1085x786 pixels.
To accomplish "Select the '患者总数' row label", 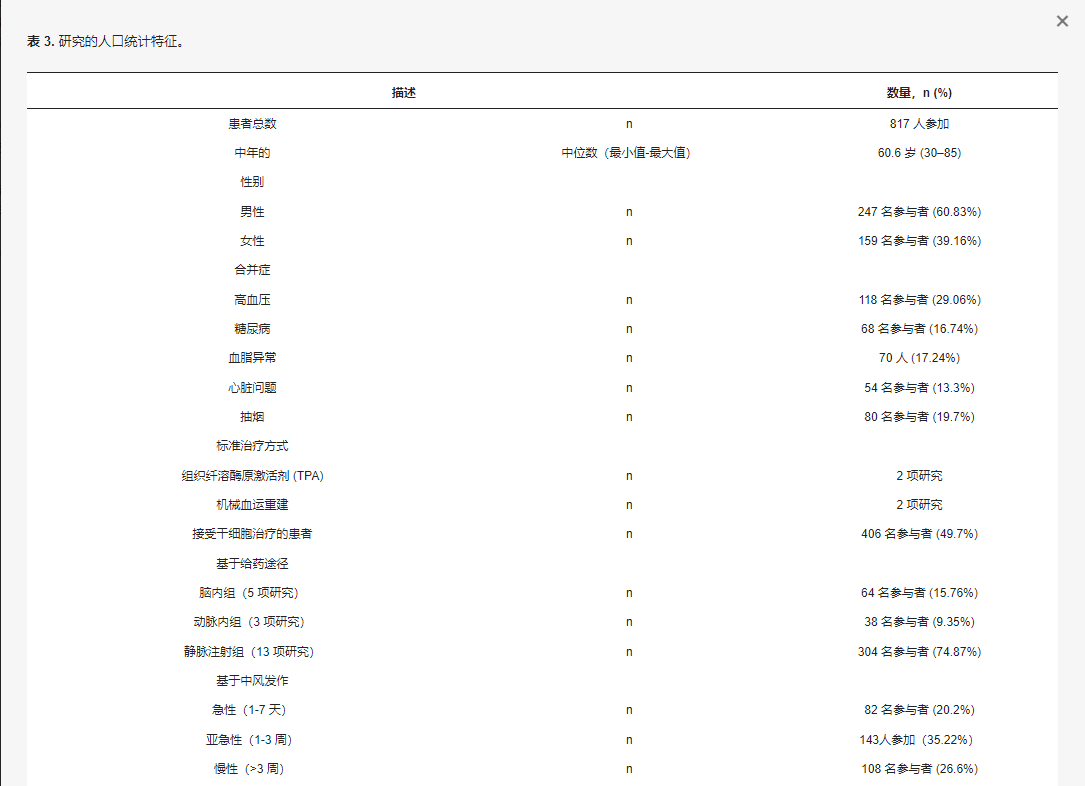I will 252,124.
